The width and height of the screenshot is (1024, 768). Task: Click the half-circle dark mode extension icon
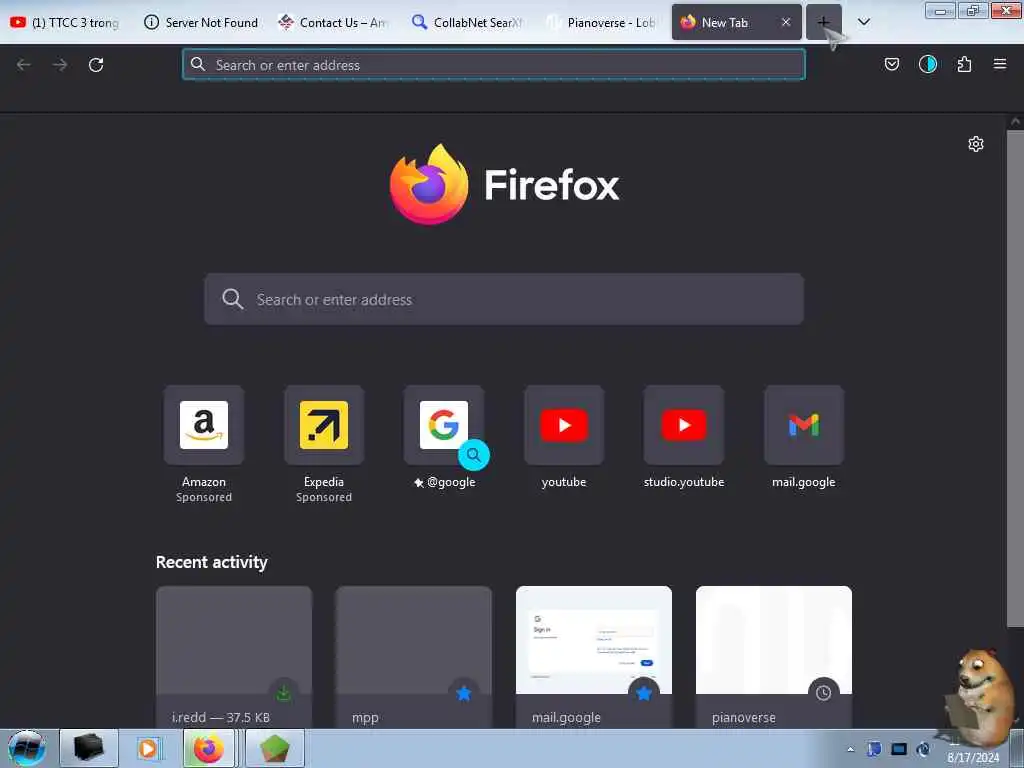coord(927,64)
